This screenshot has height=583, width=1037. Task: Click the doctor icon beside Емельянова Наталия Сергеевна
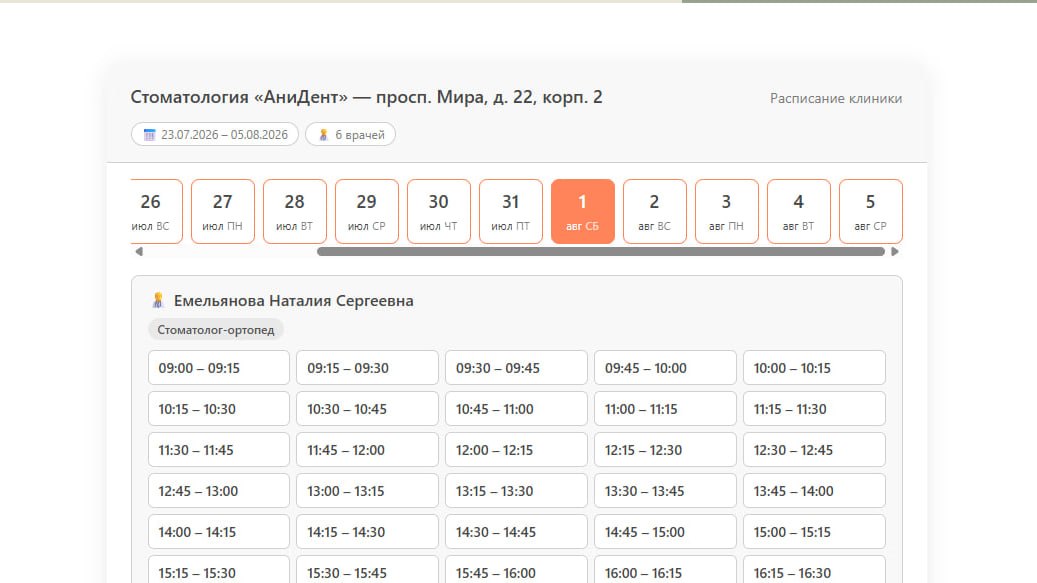(158, 301)
